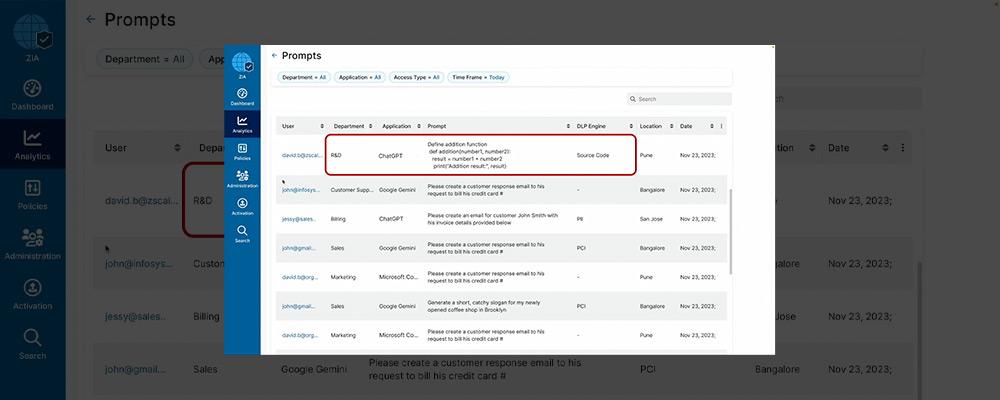Click the back arrow beside Prompts in the popup
The width and height of the screenshot is (1000, 400).
pyautogui.click(x=274, y=56)
